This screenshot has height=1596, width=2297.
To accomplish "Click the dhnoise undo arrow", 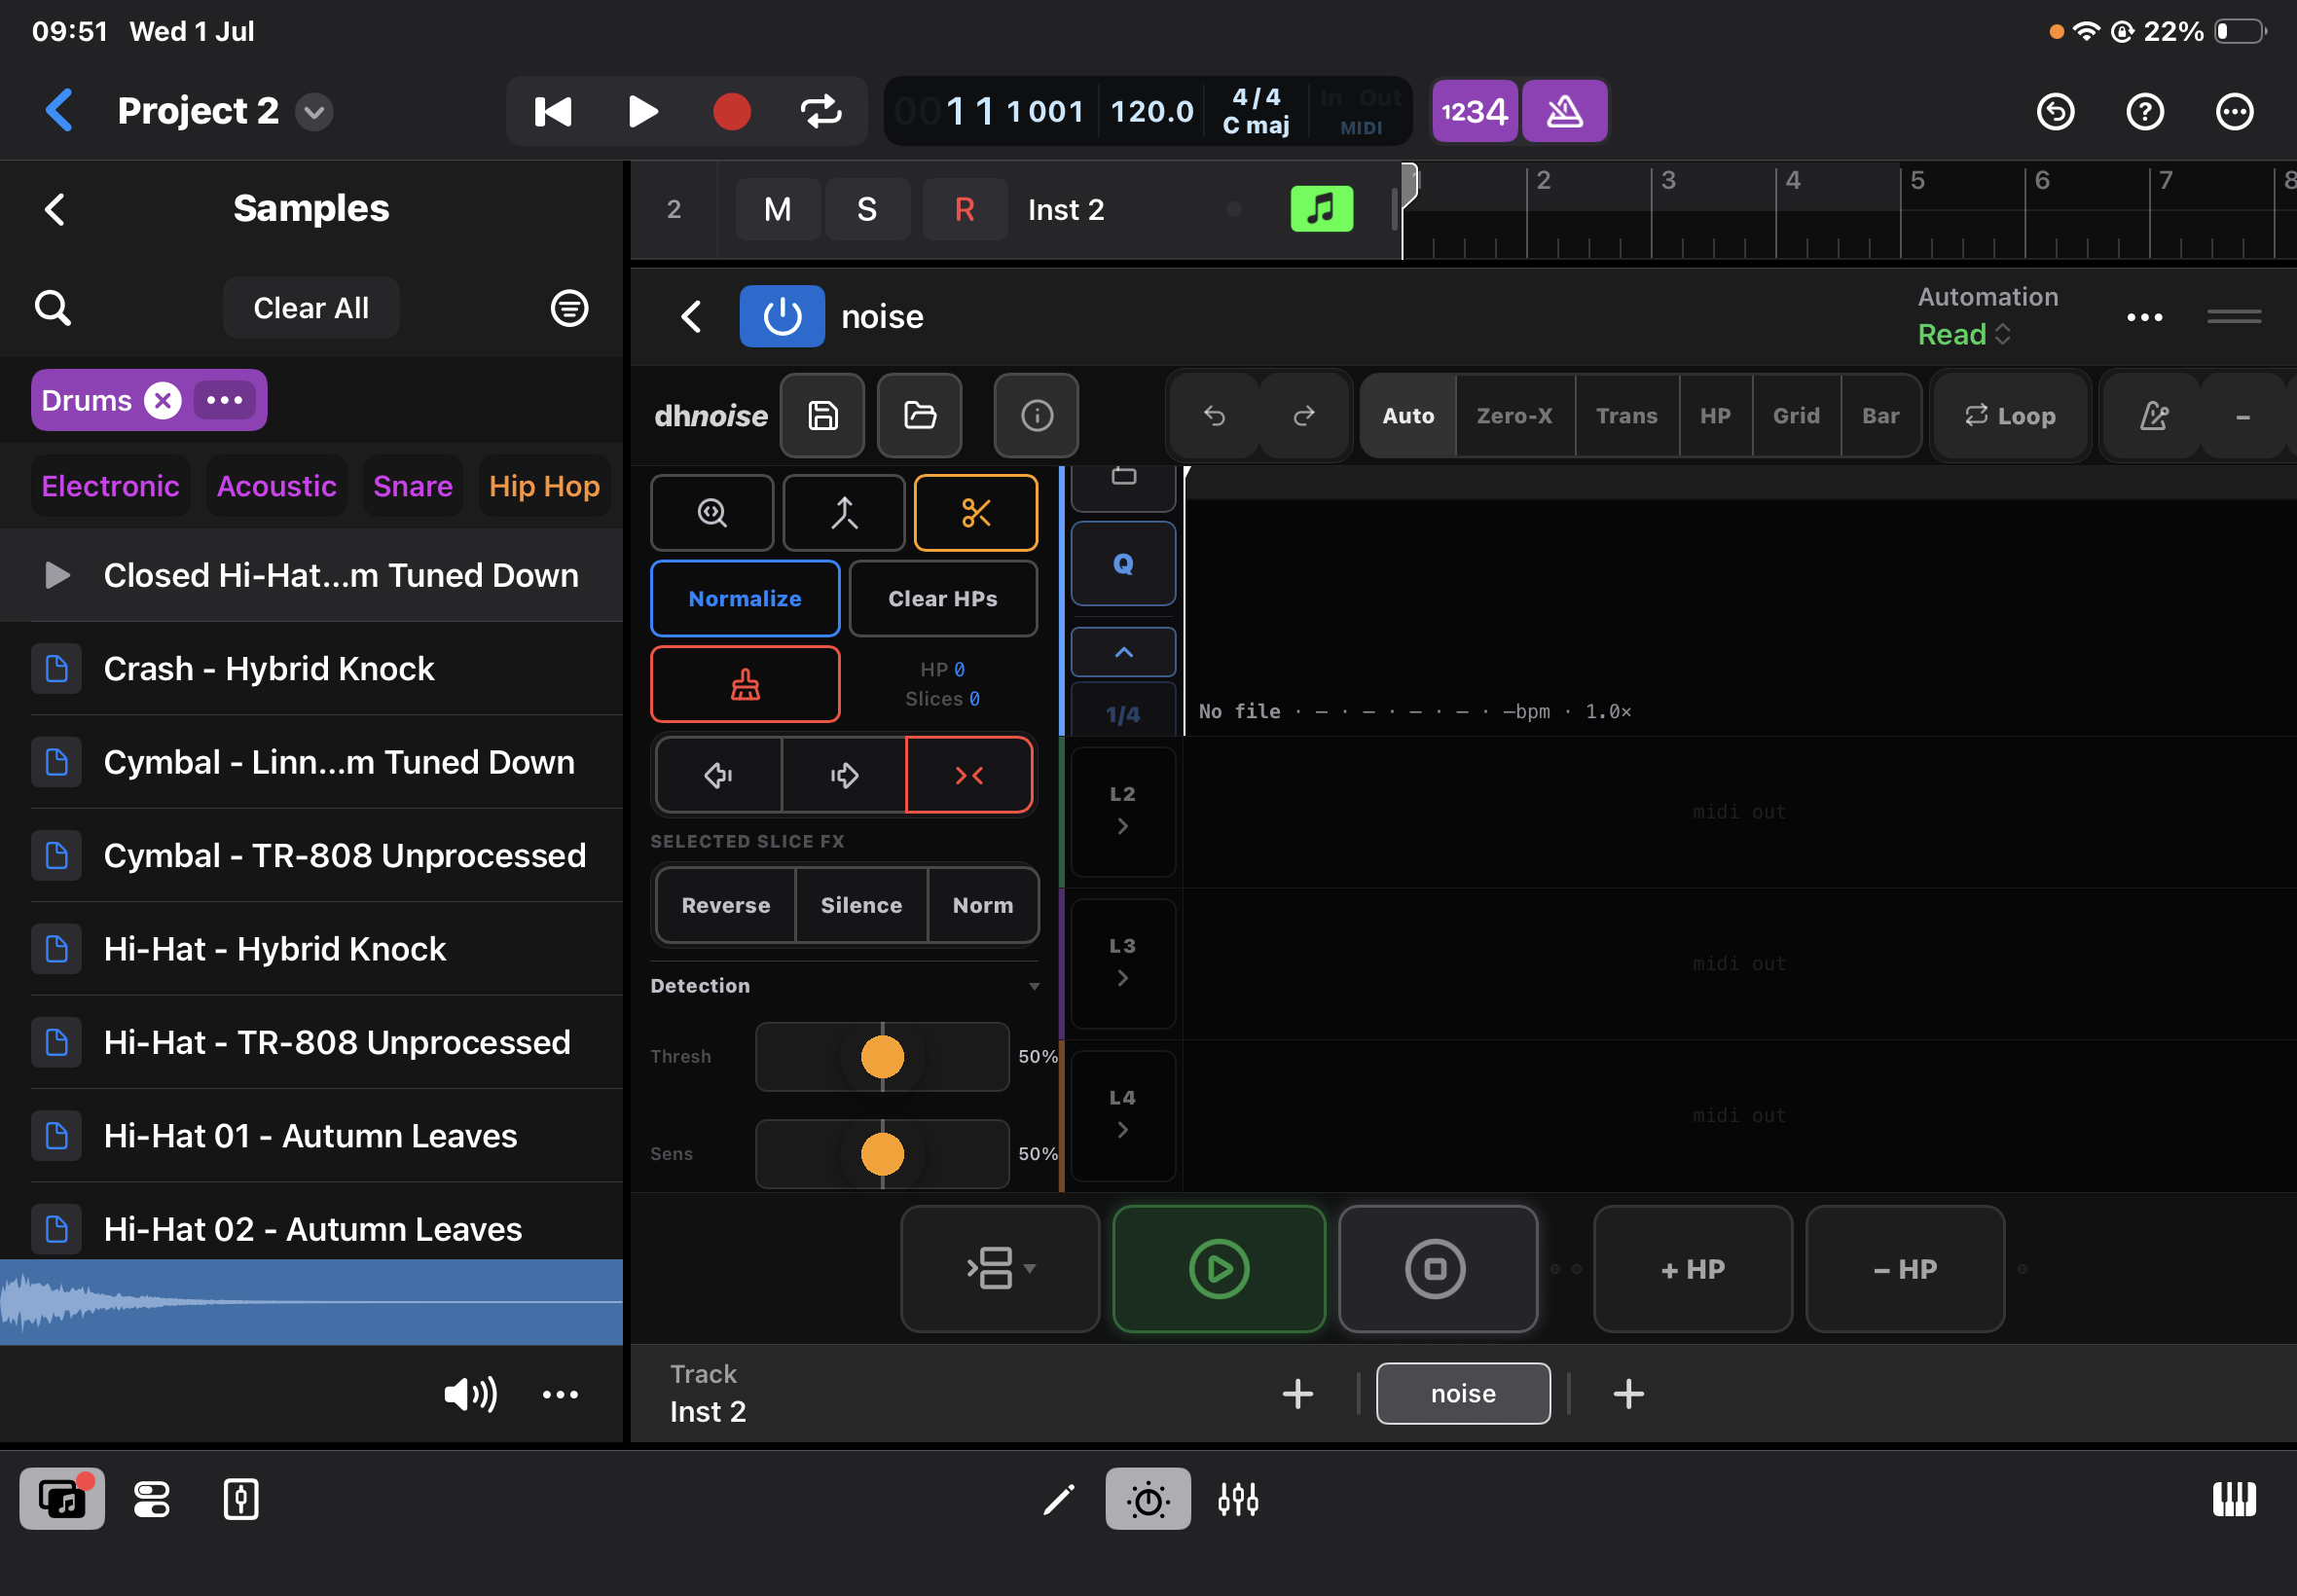I will tap(1215, 415).
